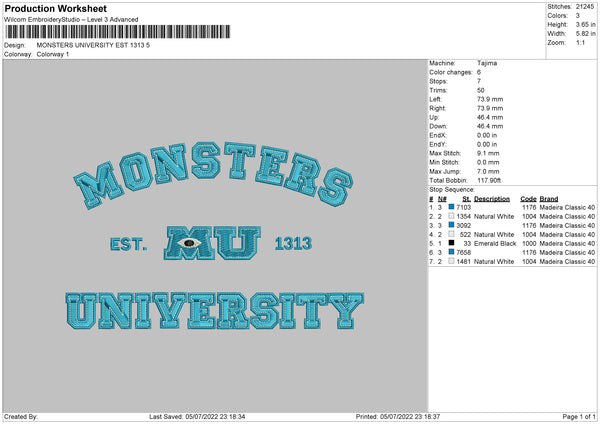600x424 pixels.
Task: Click the EST. embroidery text
Action: tap(128, 244)
